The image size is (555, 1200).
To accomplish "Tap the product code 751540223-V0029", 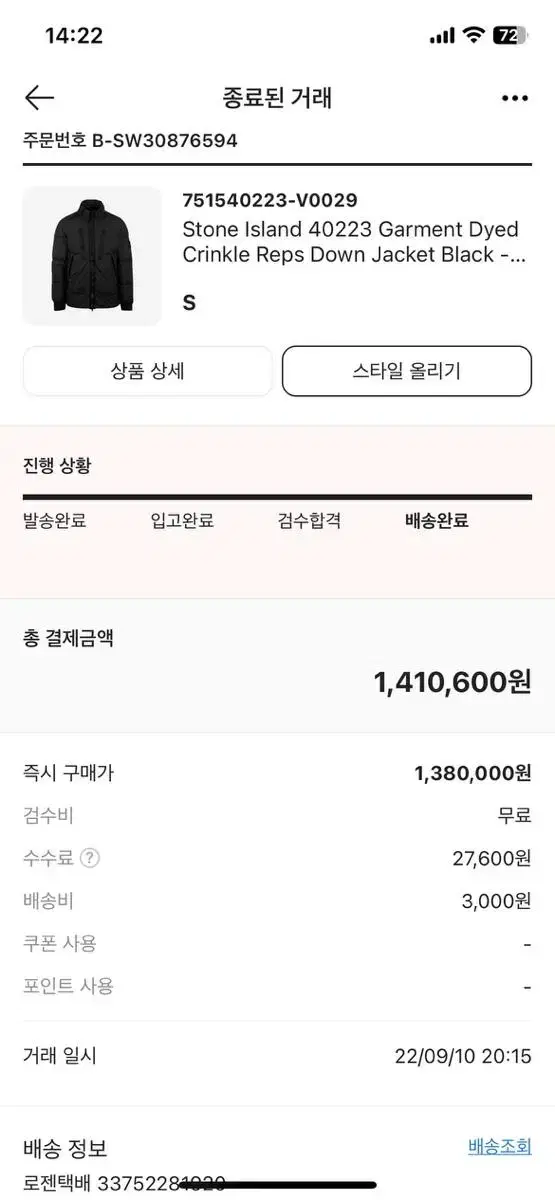I will point(270,200).
